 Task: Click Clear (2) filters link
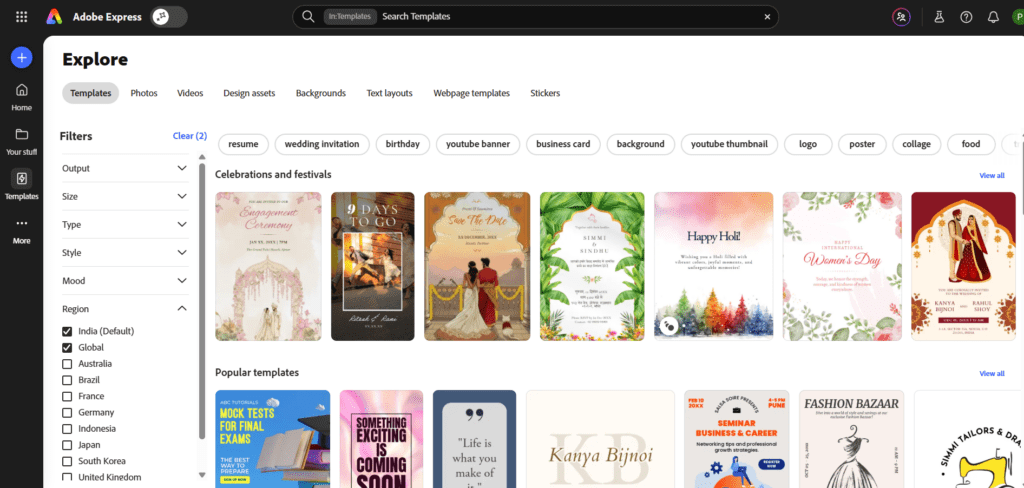(x=189, y=136)
